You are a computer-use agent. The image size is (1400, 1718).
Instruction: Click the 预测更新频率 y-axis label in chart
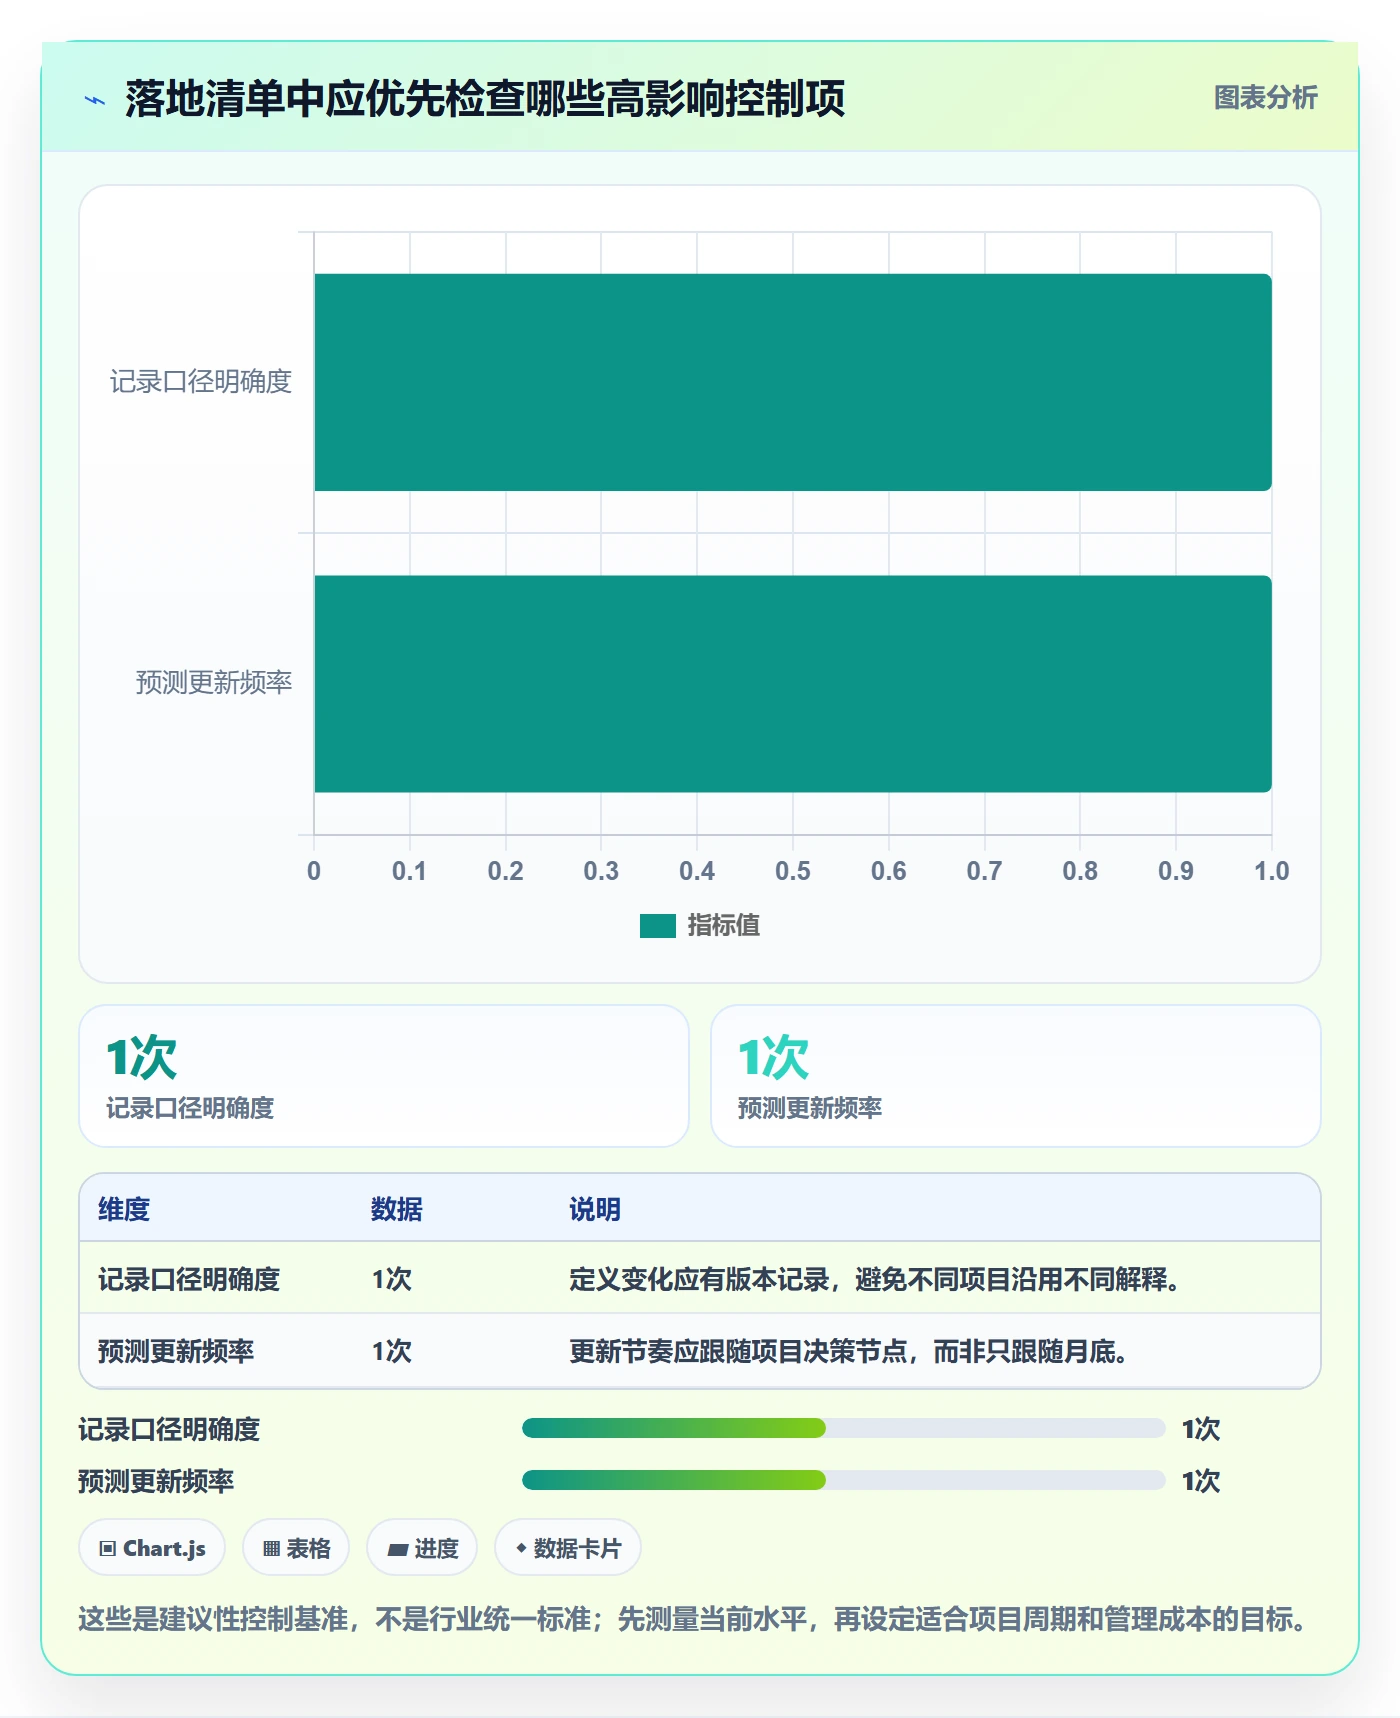(214, 683)
